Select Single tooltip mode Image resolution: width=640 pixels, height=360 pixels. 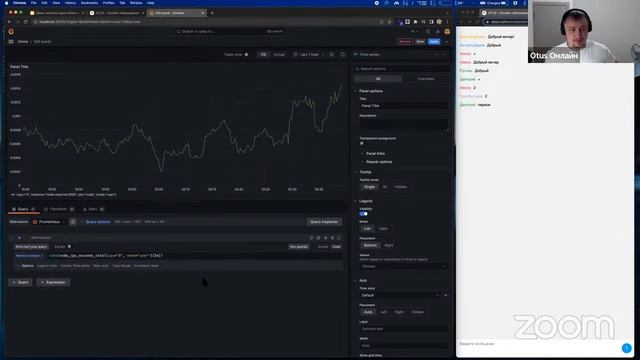[369, 187]
